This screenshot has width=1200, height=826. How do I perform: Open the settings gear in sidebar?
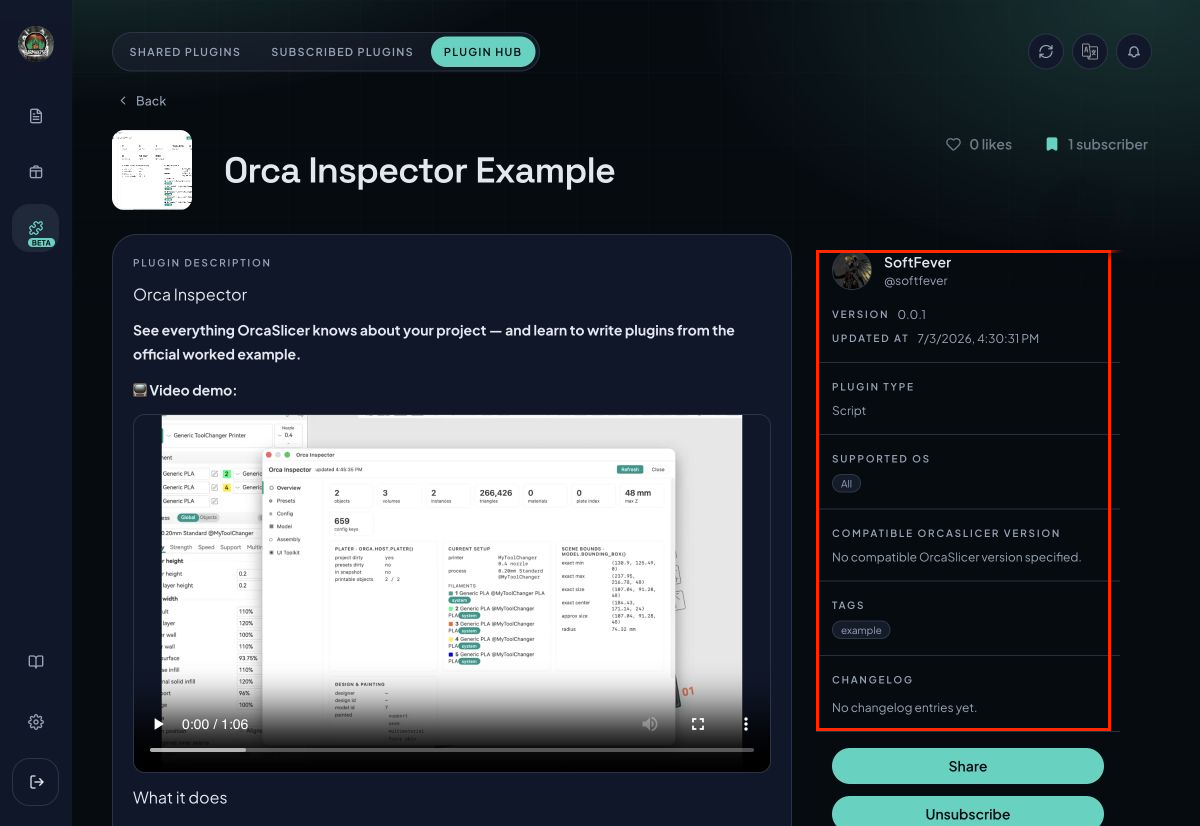point(36,722)
